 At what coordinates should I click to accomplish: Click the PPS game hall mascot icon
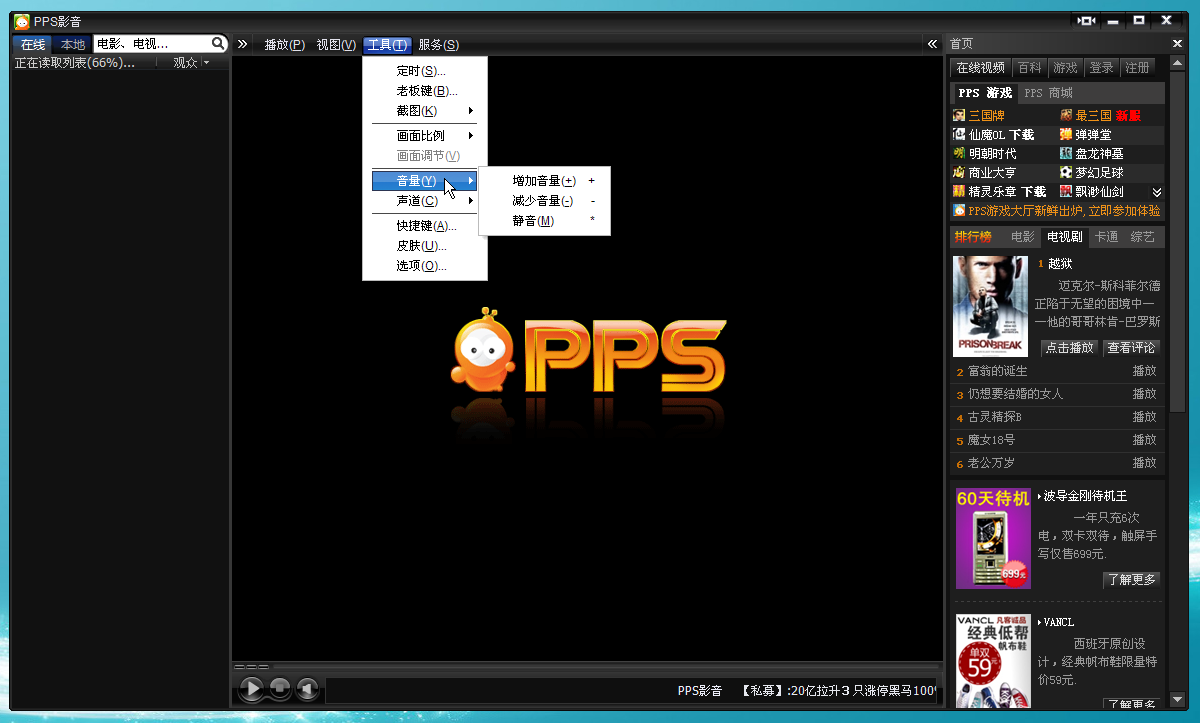959,211
